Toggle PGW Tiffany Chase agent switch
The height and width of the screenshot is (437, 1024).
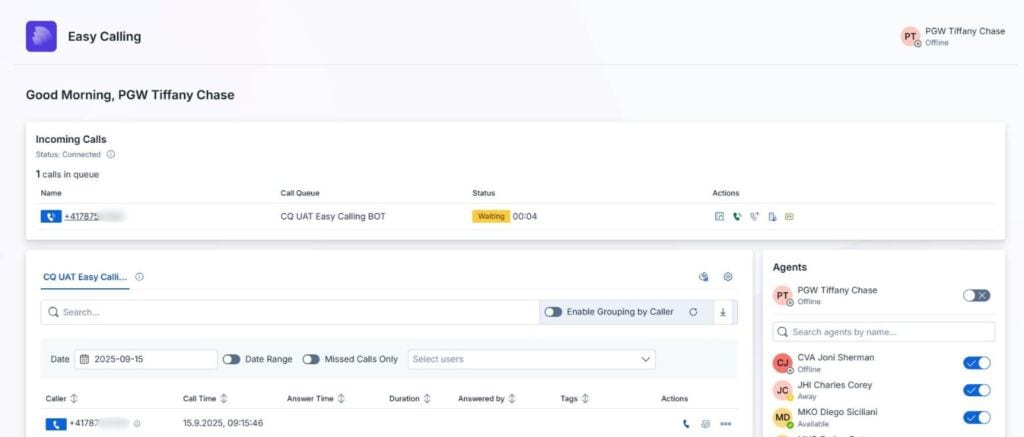tap(976, 295)
